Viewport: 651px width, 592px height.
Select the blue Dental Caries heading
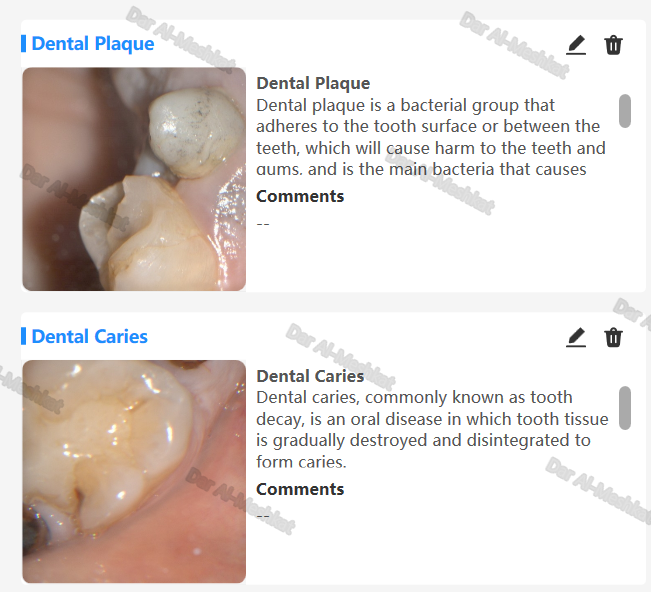[x=90, y=336]
